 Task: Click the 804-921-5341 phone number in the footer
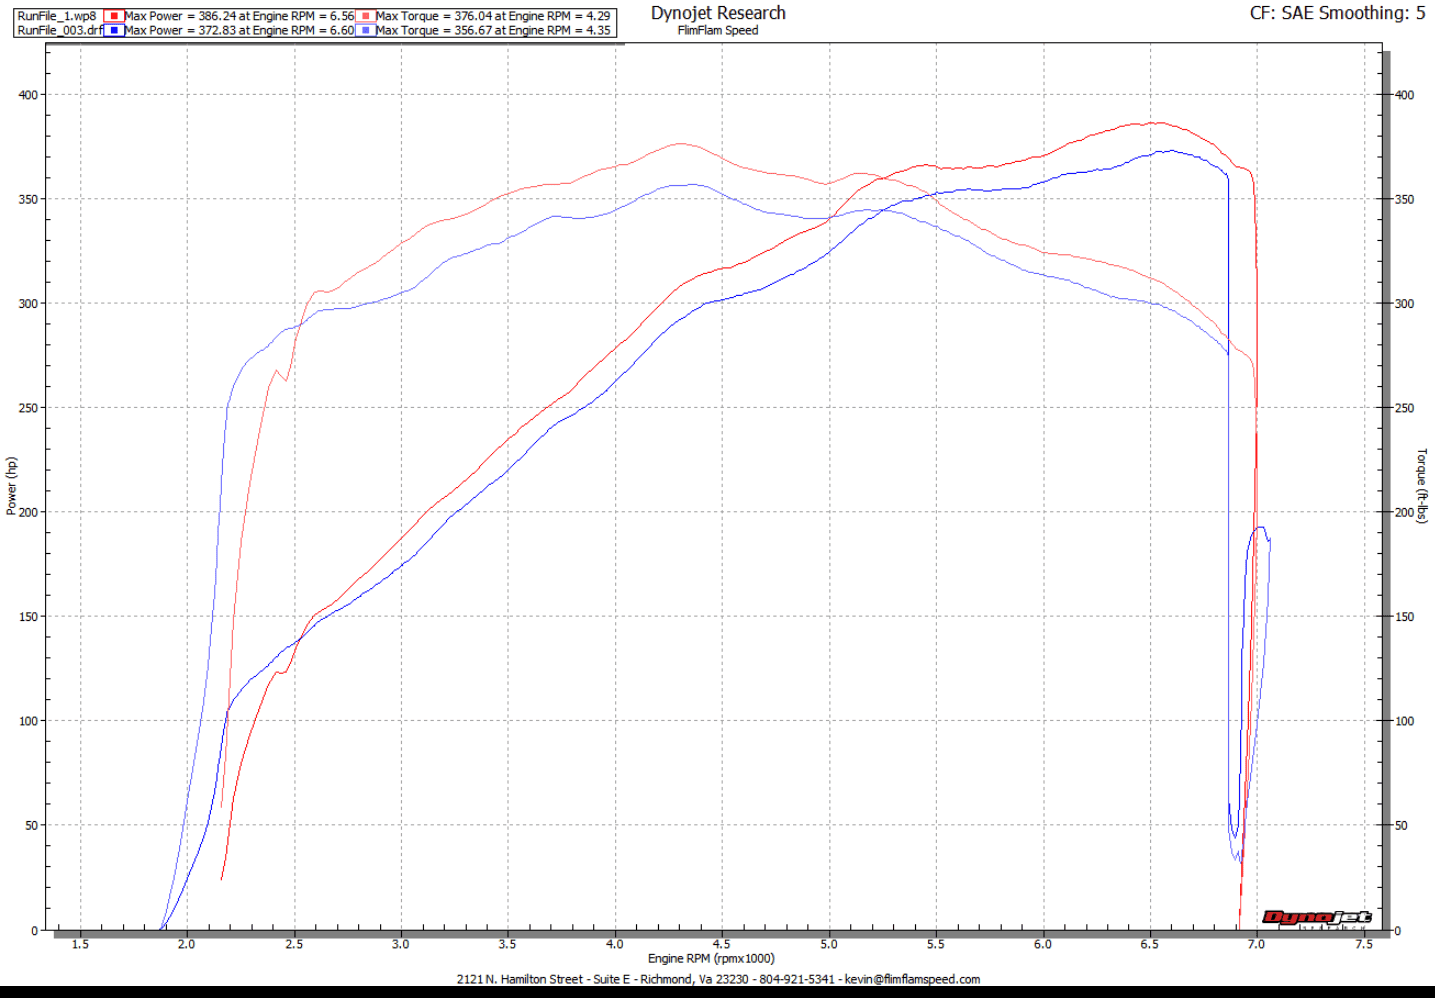click(x=796, y=979)
